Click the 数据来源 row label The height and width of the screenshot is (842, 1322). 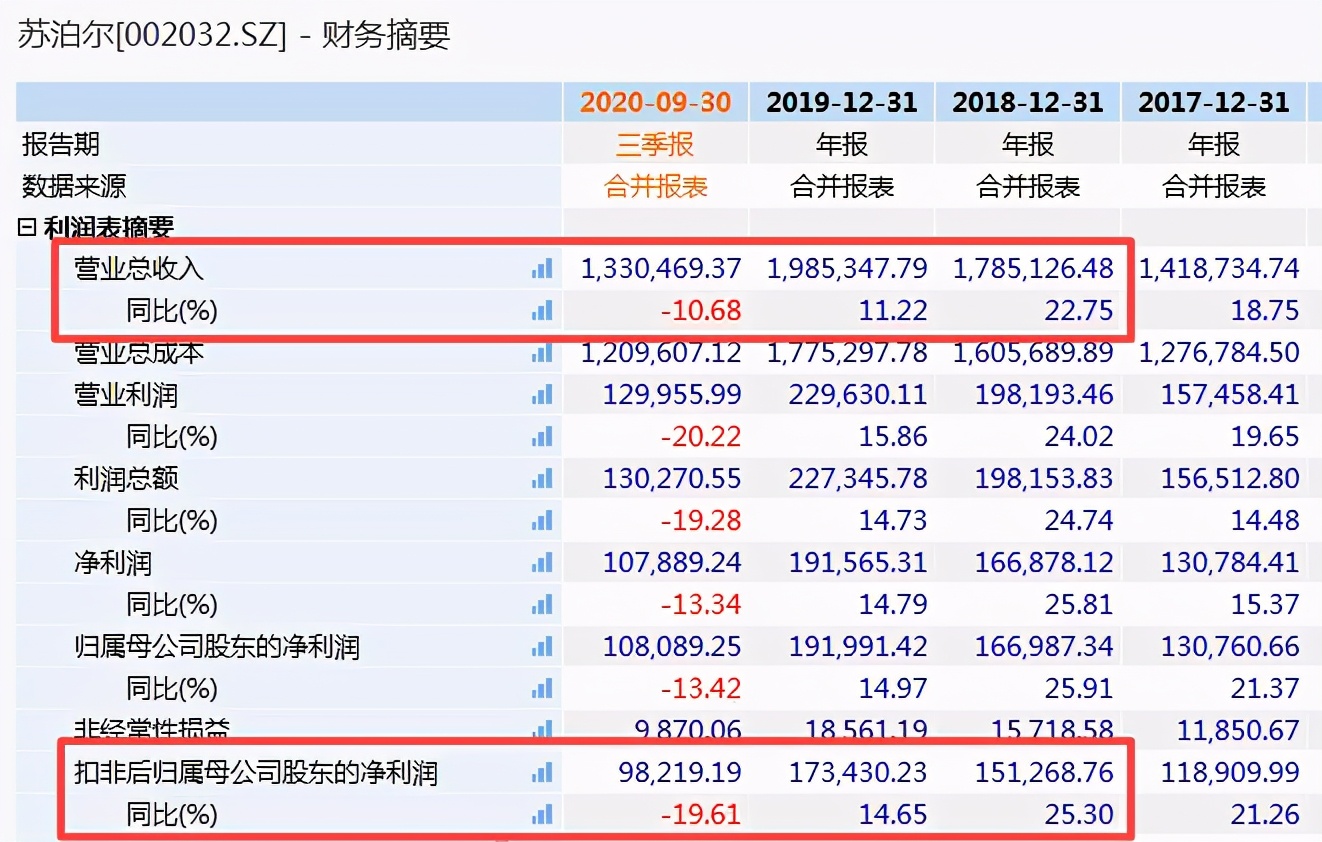pos(74,186)
